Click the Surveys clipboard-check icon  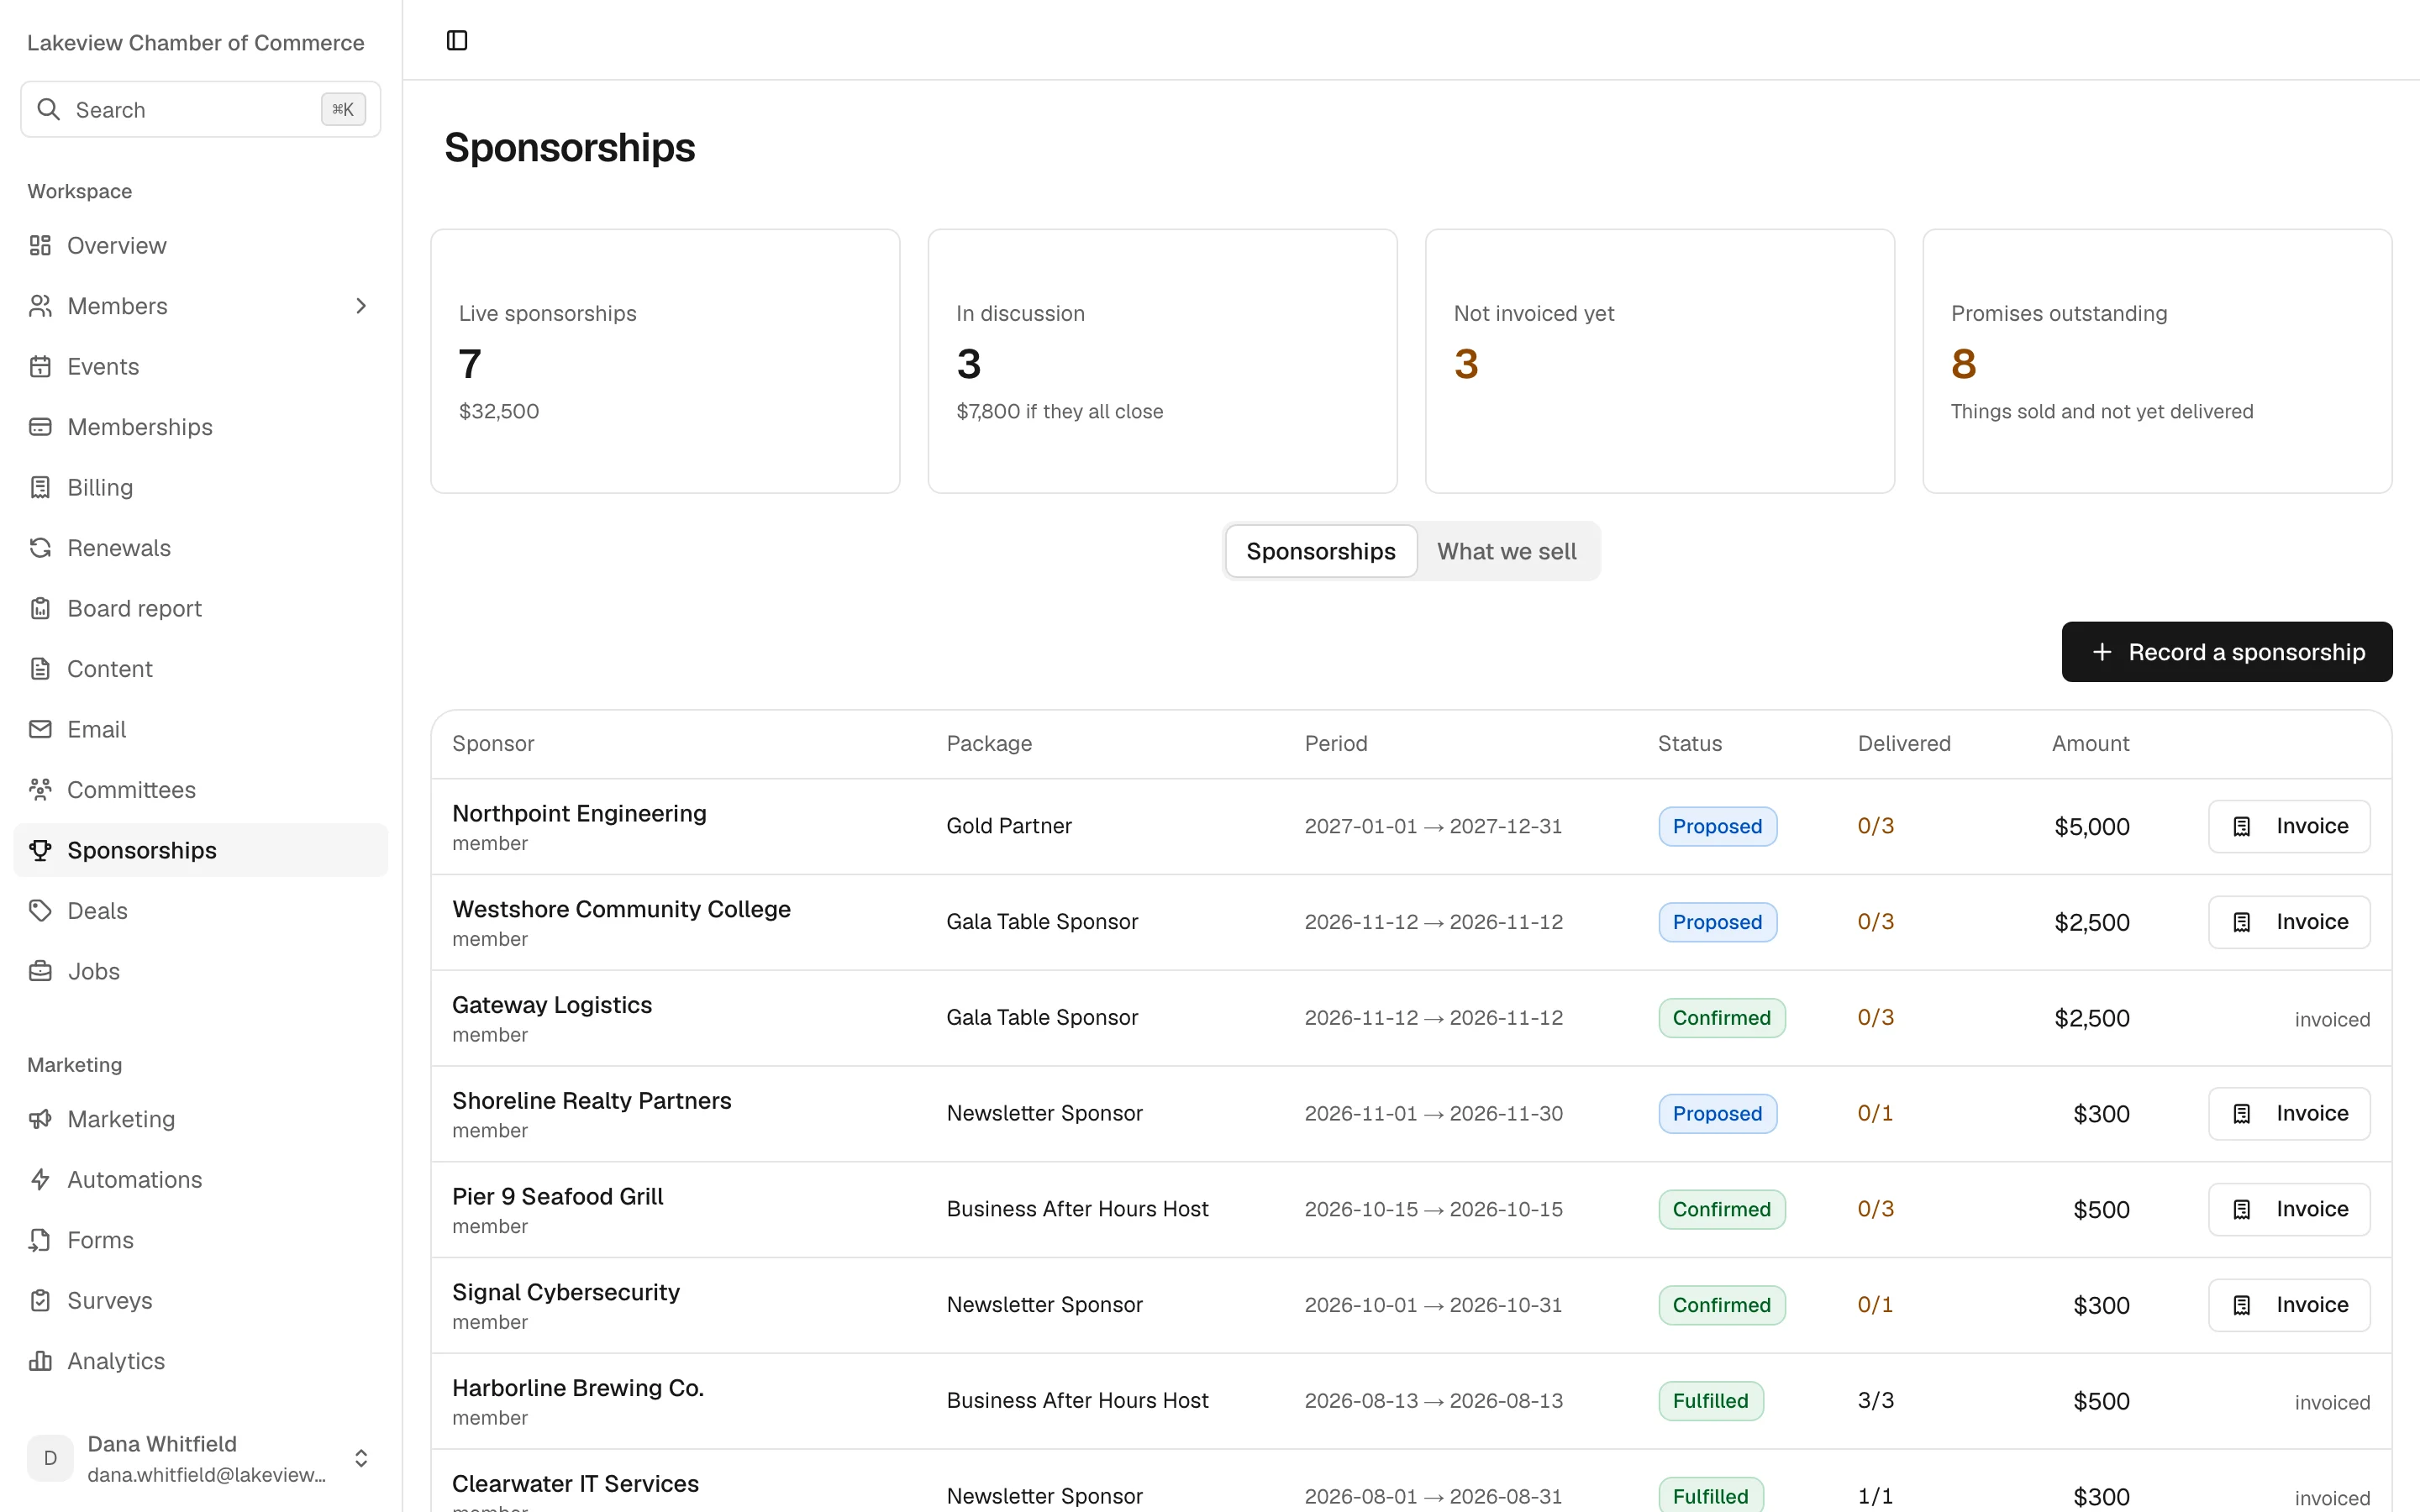(40, 1300)
